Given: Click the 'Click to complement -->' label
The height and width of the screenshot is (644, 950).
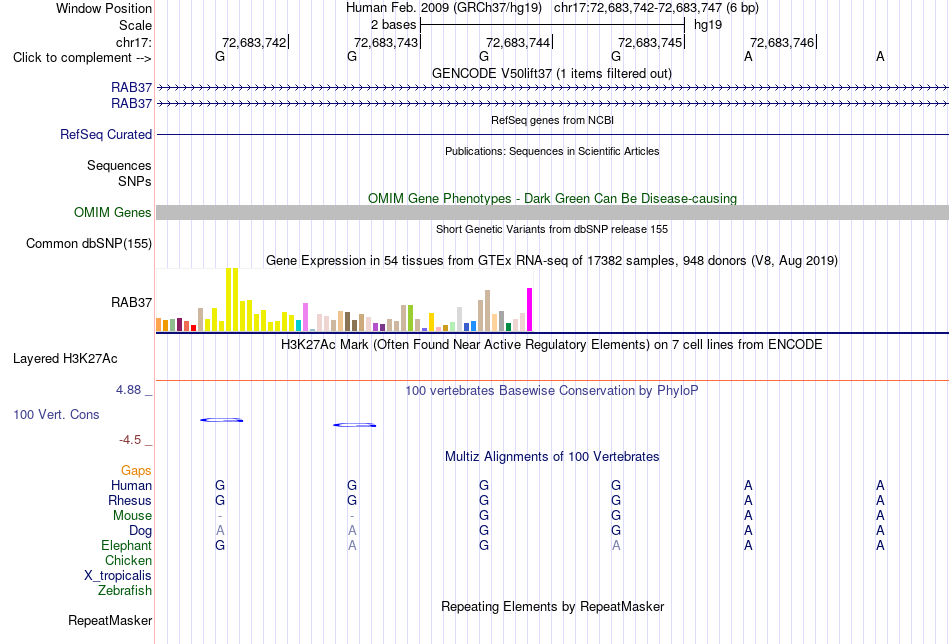Looking at the screenshot, I should coord(82,58).
